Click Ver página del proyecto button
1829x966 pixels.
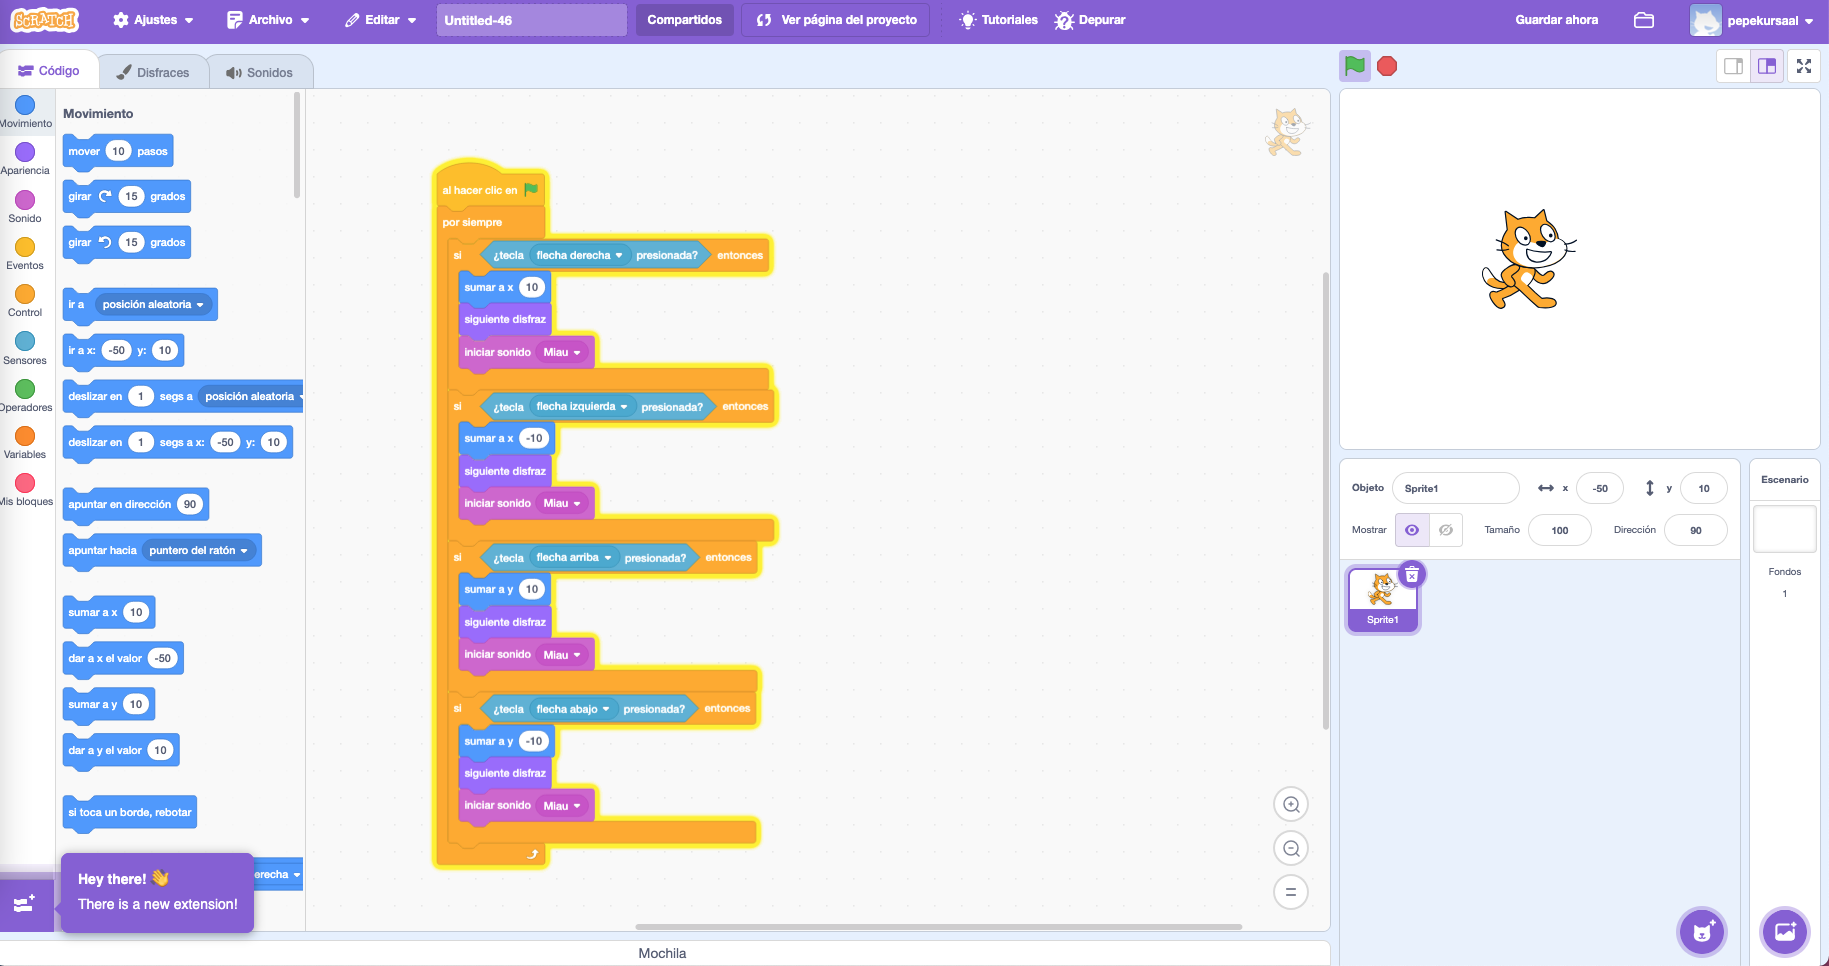point(836,20)
